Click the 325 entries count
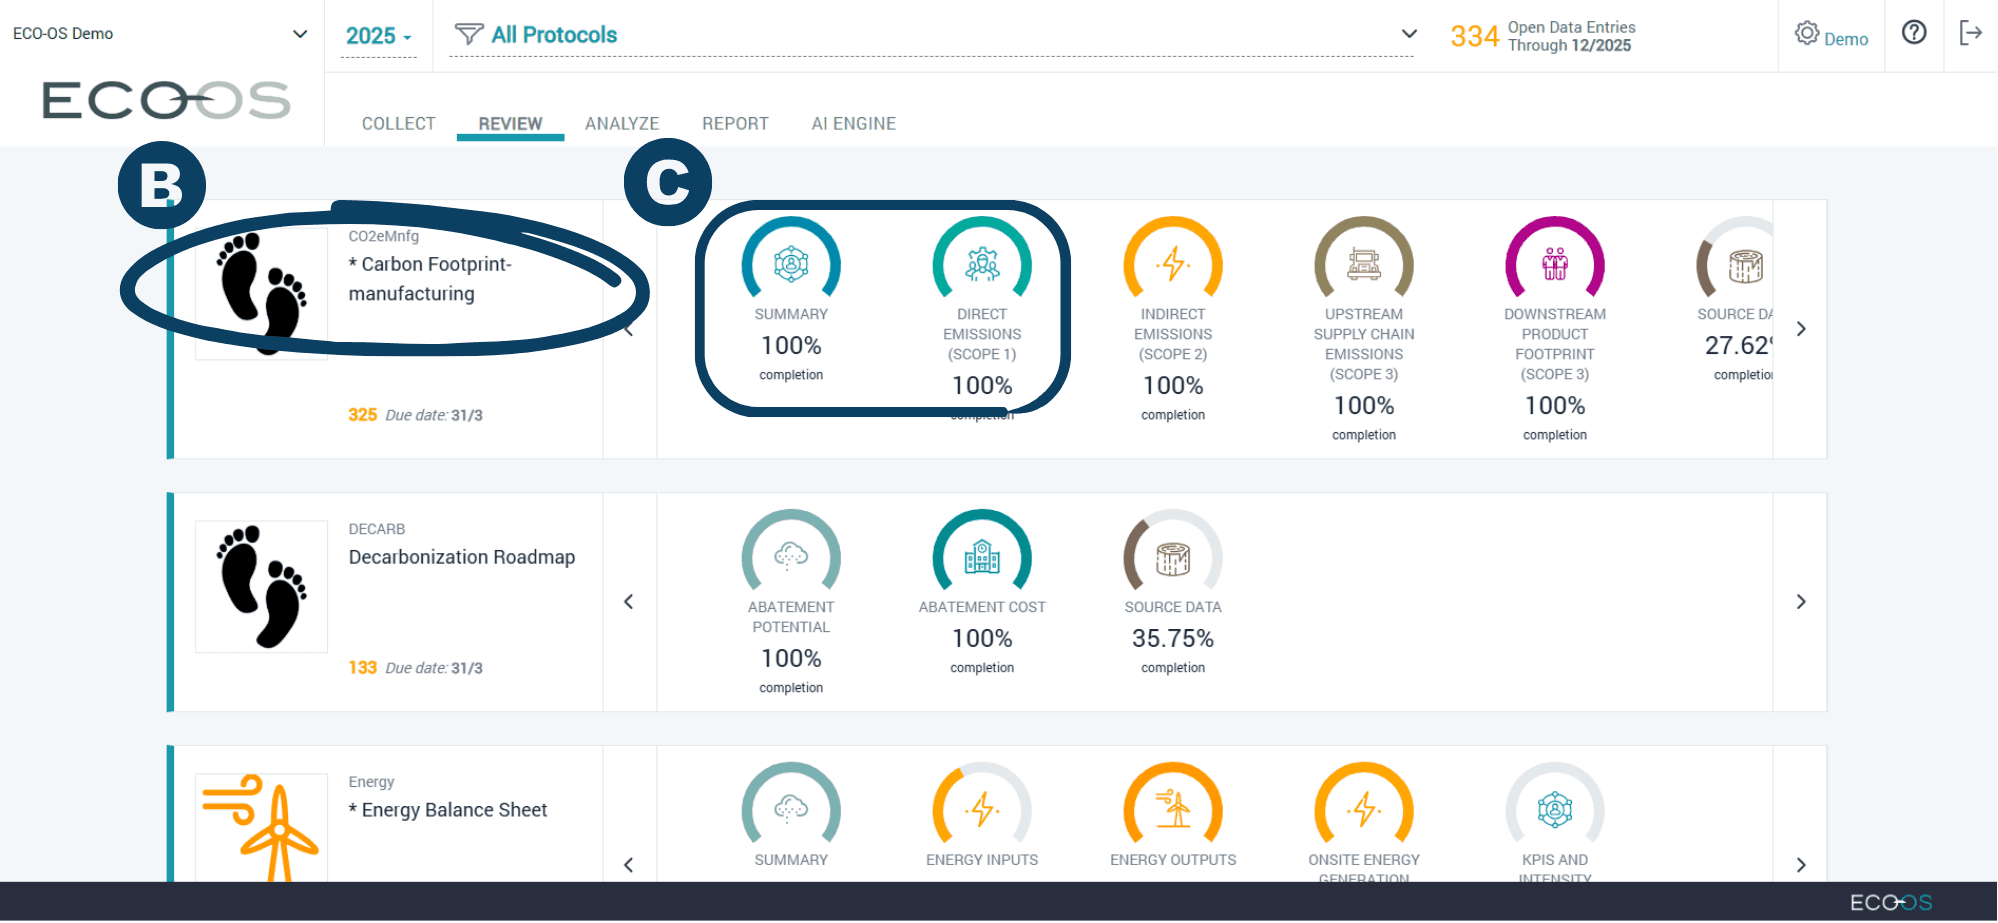Screen dimensions: 1998x923 pos(363,415)
